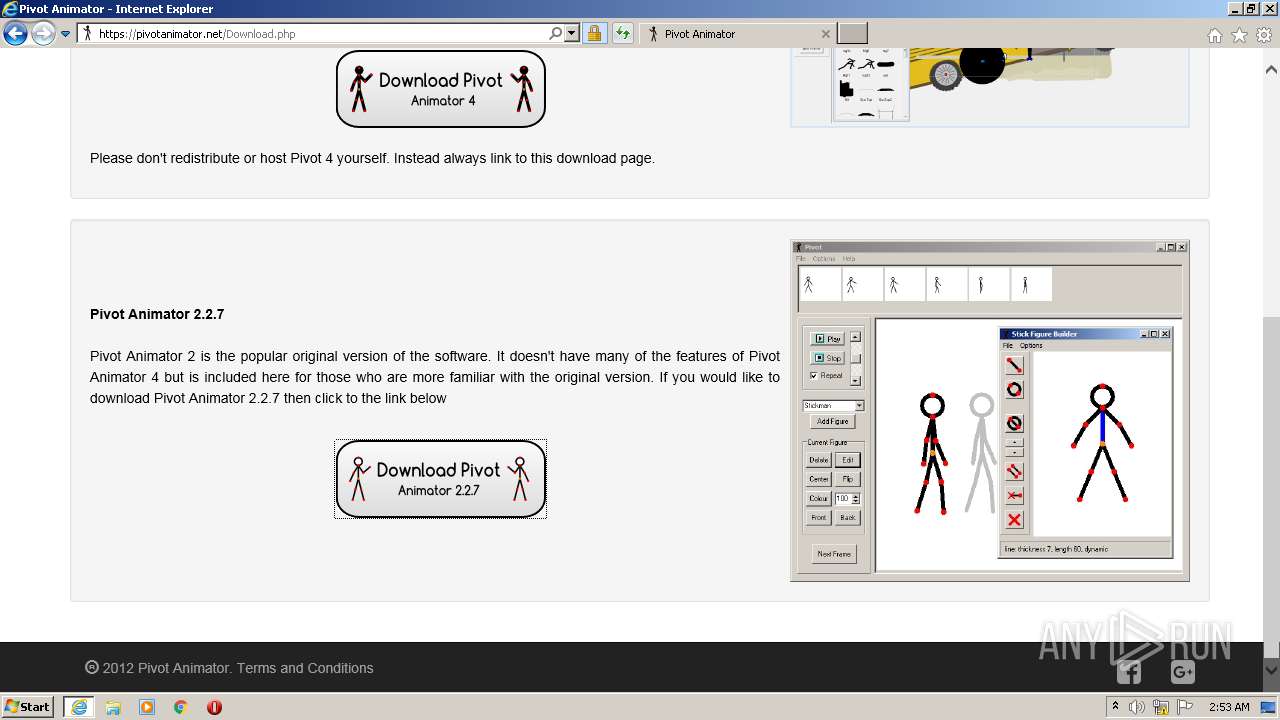Image resolution: width=1280 pixels, height=720 pixels.
Task: Open a new blank tab
Action: tap(852, 33)
